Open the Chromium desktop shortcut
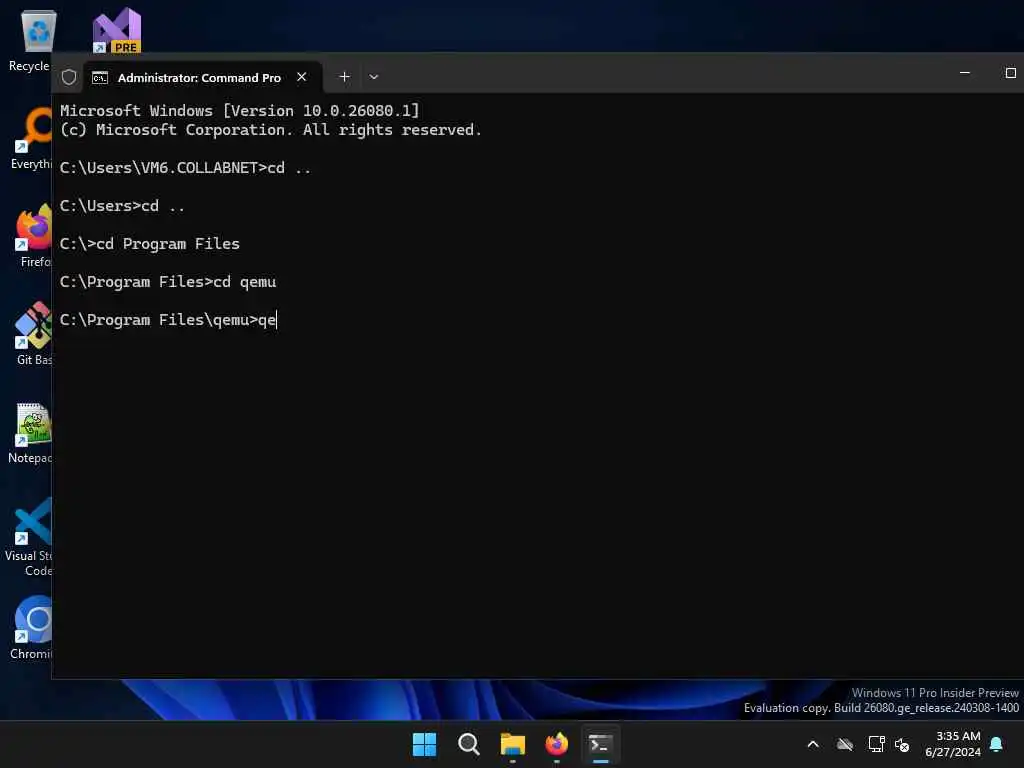Viewport: 1024px width, 768px height. 33,627
